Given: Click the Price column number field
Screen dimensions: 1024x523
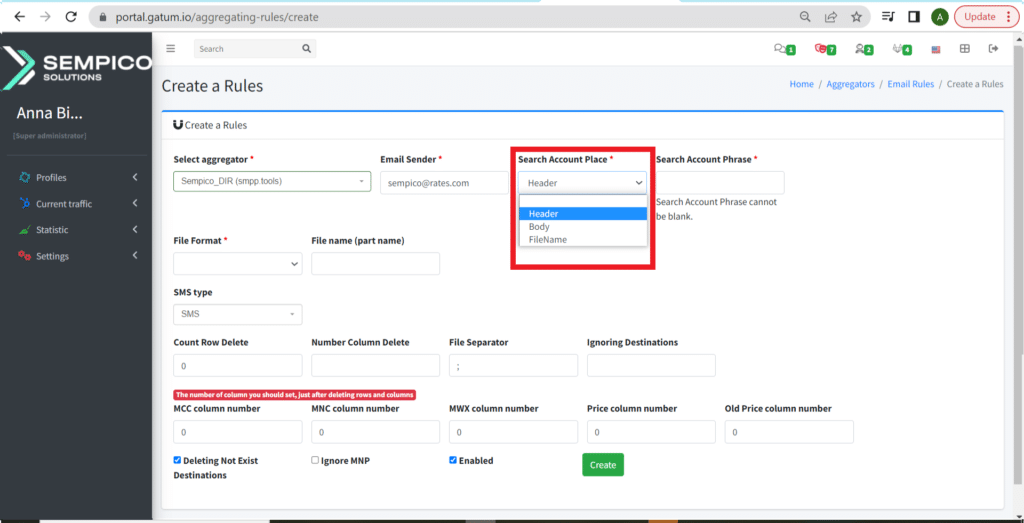Looking at the screenshot, I should (x=651, y=432).
